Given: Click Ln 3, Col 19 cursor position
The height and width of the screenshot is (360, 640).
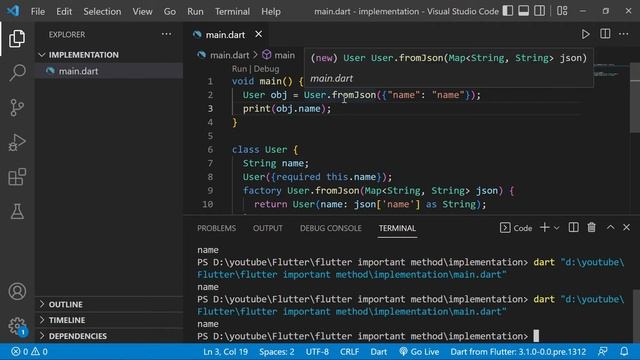Looking at the screenshot, I should tap(225, 351).
